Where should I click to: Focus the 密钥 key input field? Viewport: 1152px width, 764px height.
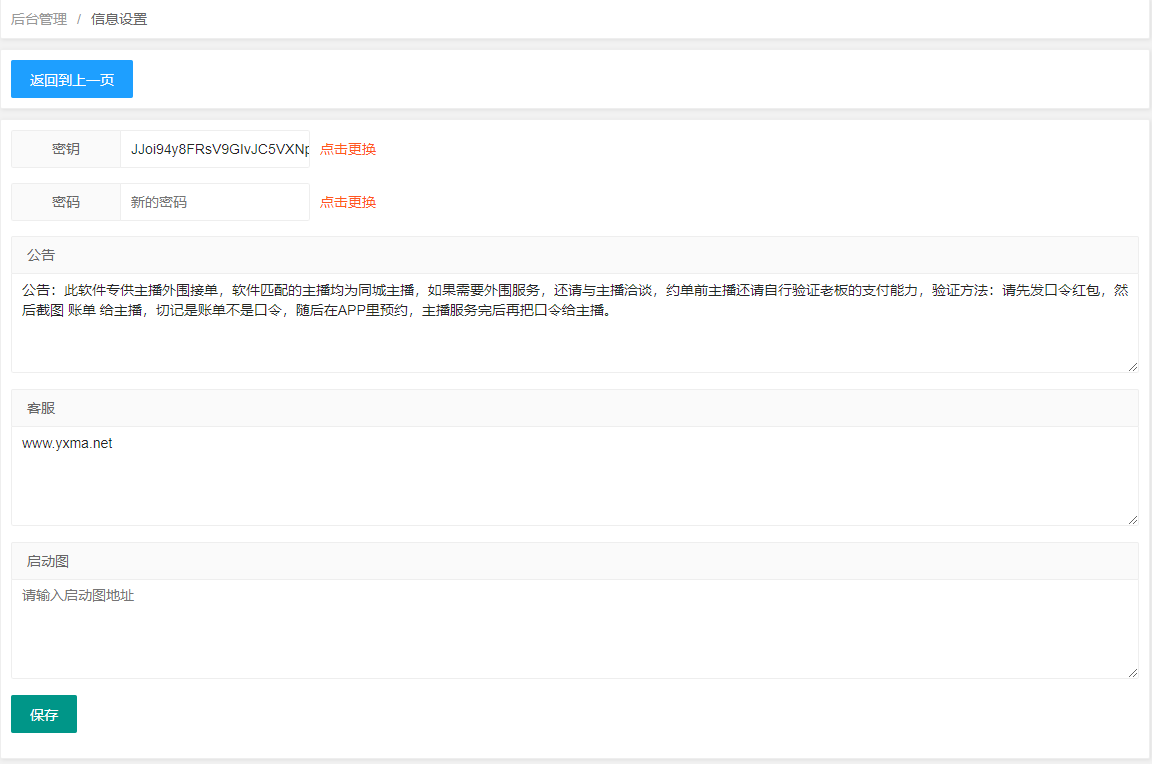pyautogui.click(x=215, y=149)
